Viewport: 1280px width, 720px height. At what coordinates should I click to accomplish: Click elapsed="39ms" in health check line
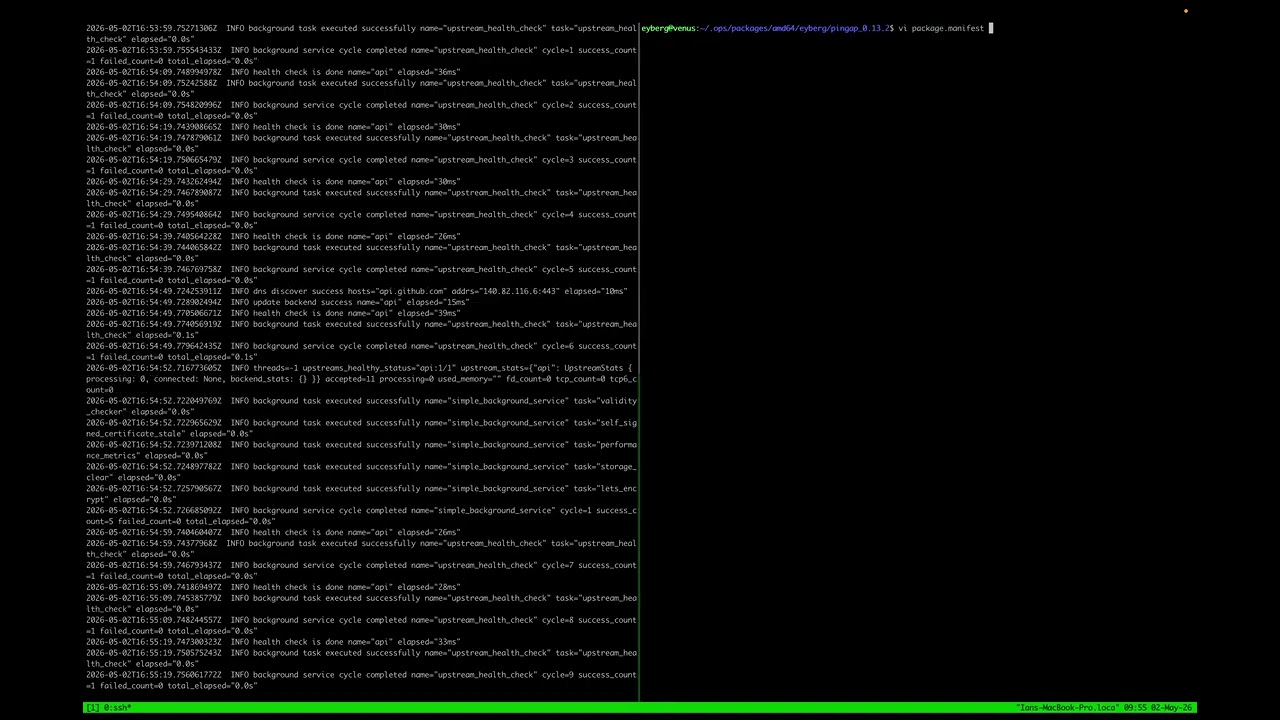[x=429, y=313]
